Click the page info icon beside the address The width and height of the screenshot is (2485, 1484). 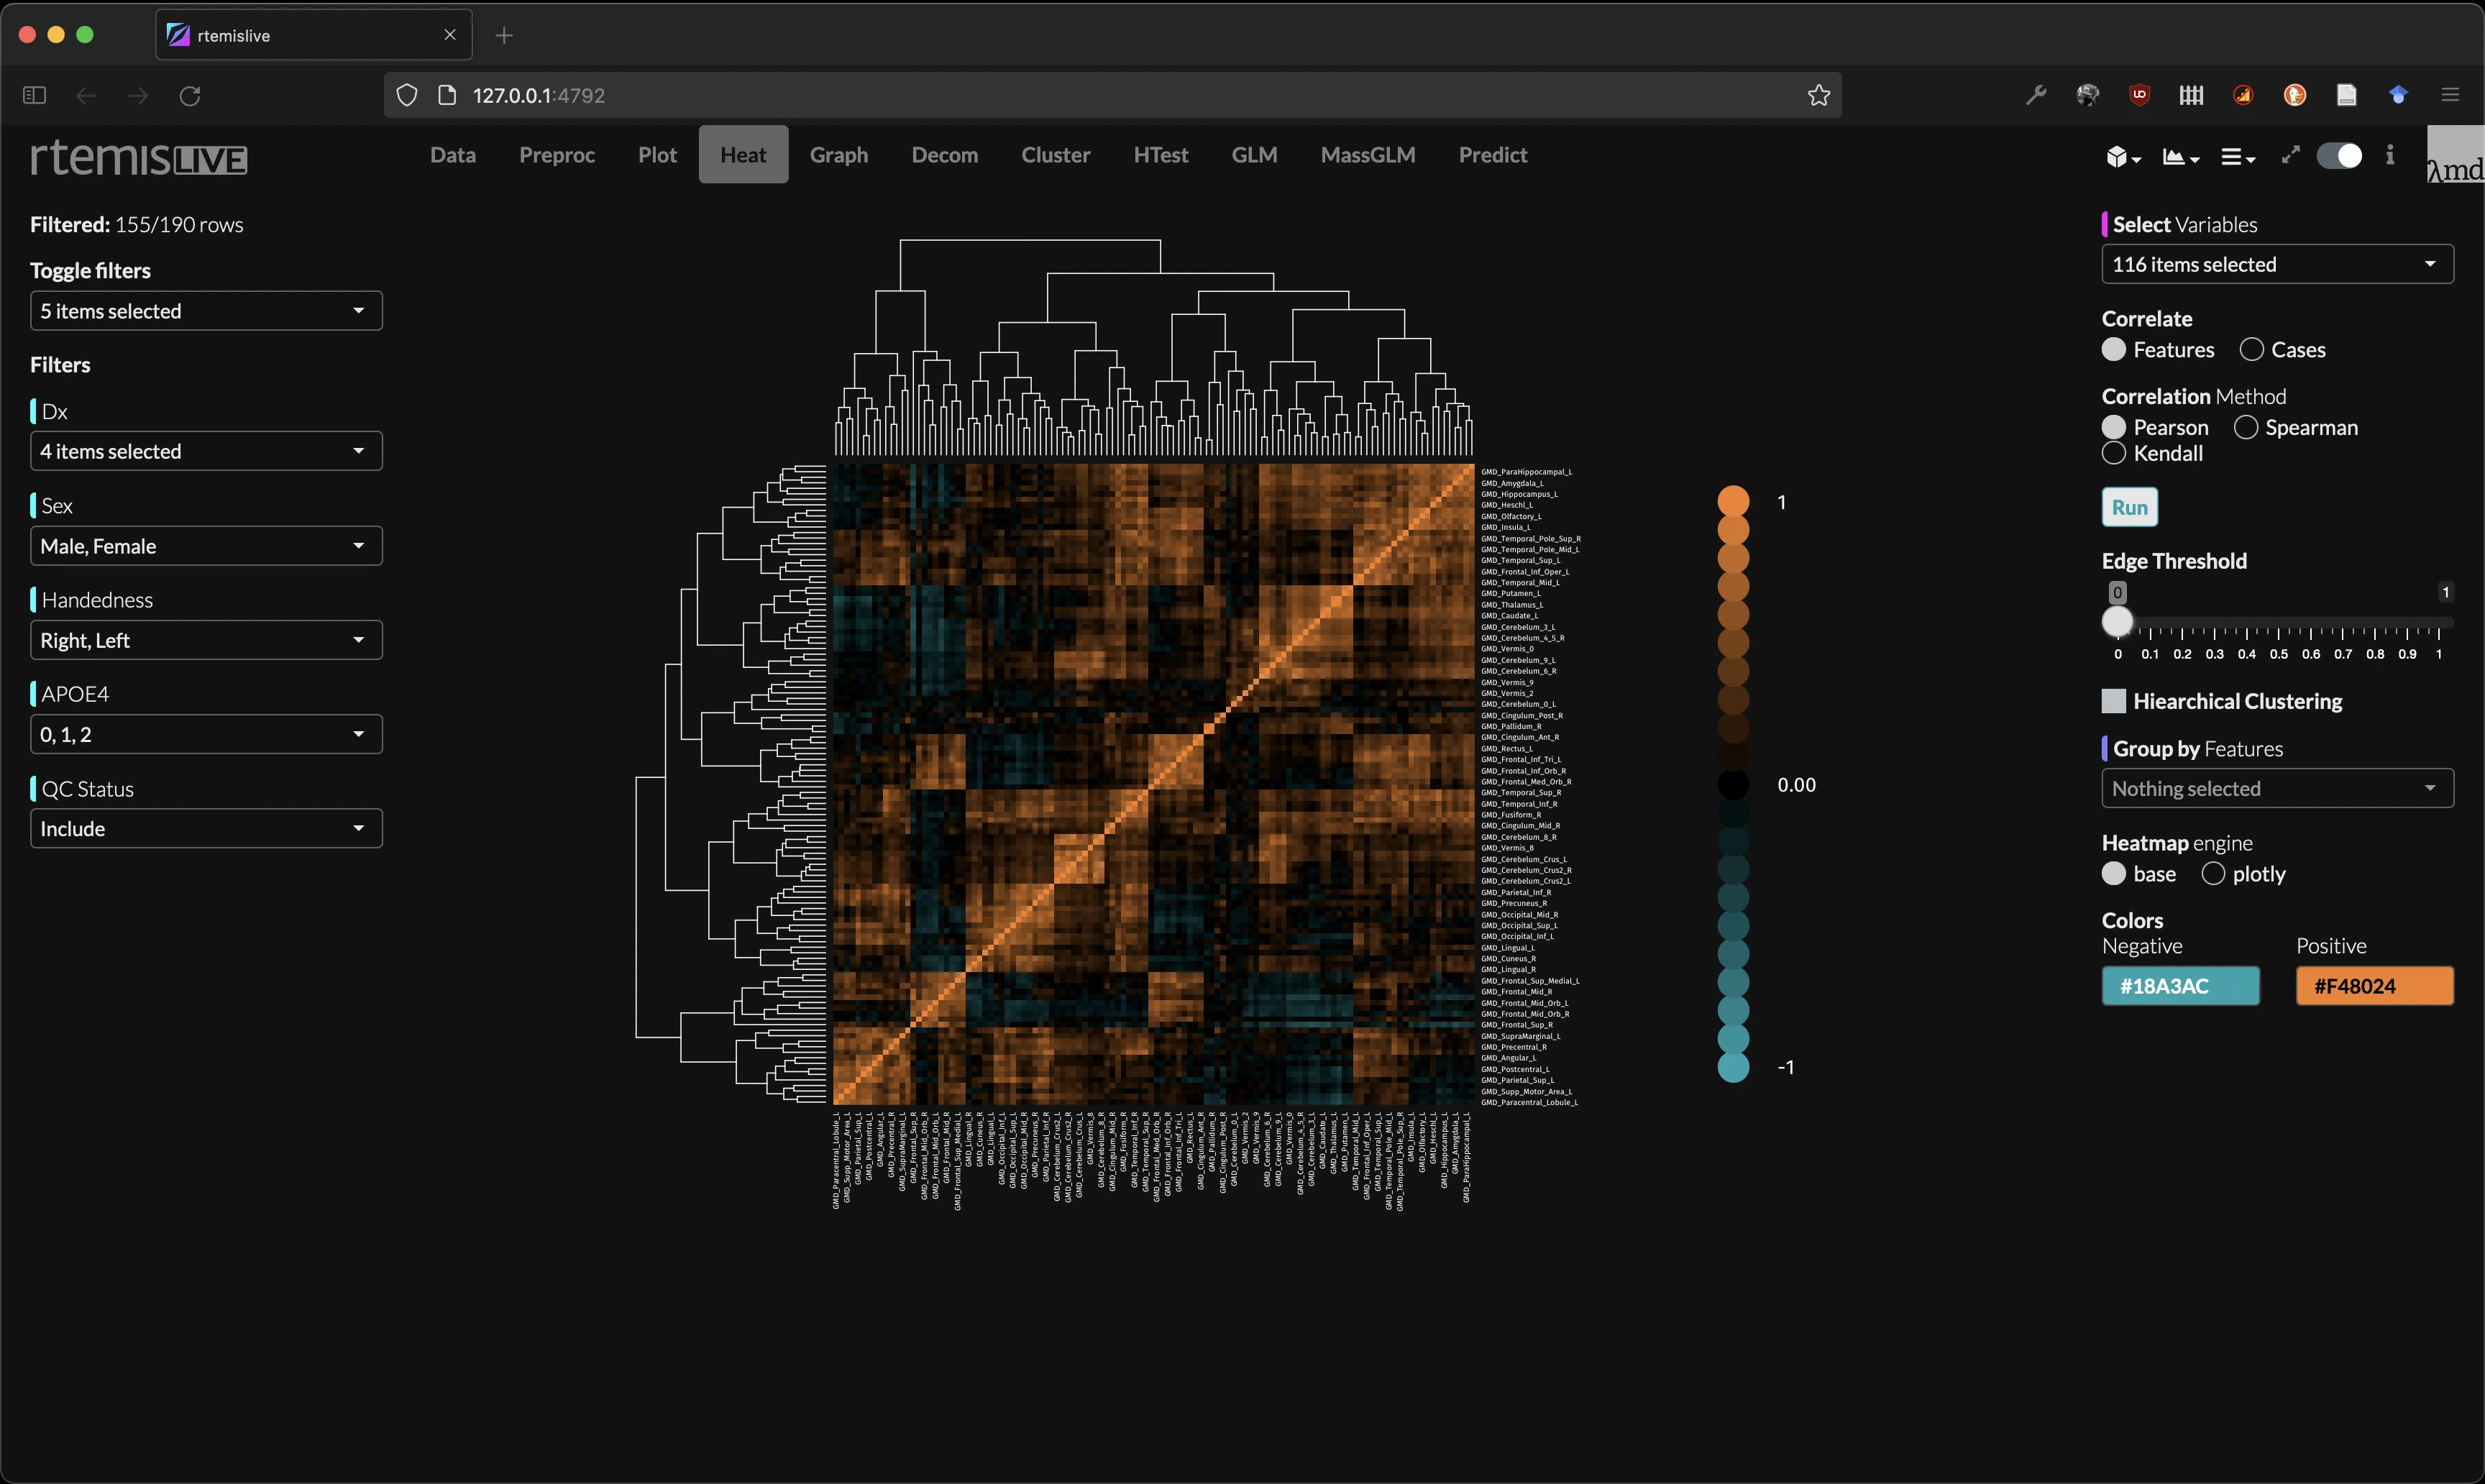(447, 95)
